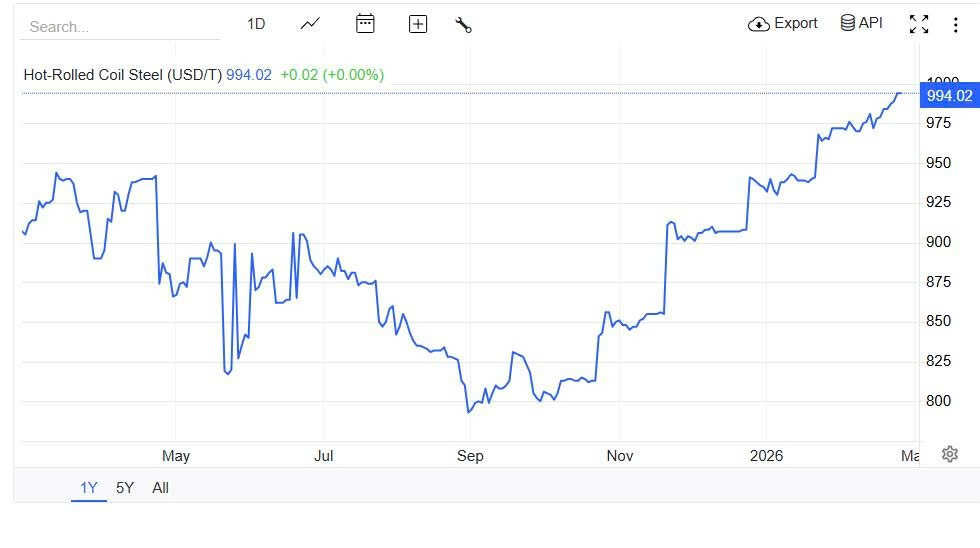The height and width of the screenshot is (548, 980).
Task: Click the Export cloud download button
Action: 783,23
